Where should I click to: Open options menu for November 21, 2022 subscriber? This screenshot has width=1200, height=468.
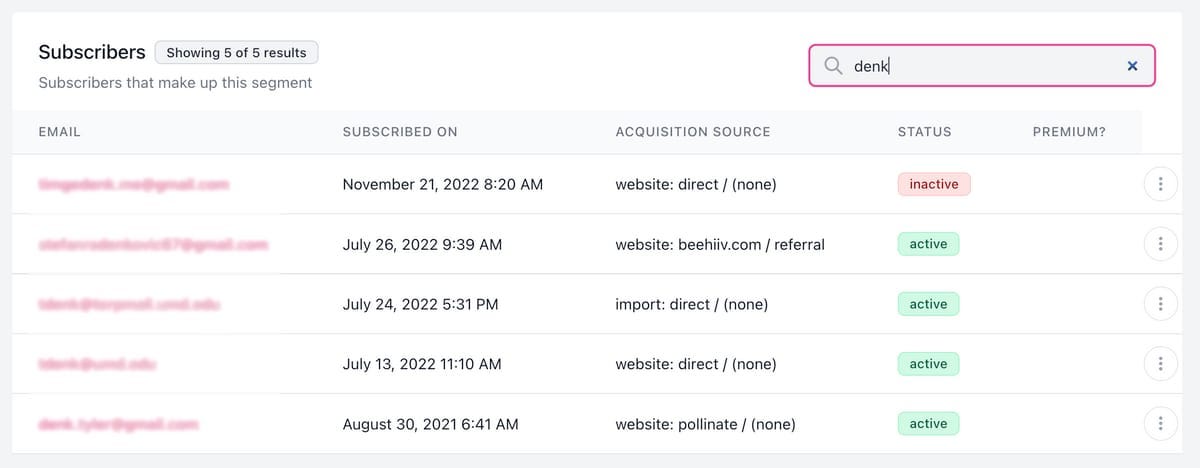click(x=1160, y=185)
